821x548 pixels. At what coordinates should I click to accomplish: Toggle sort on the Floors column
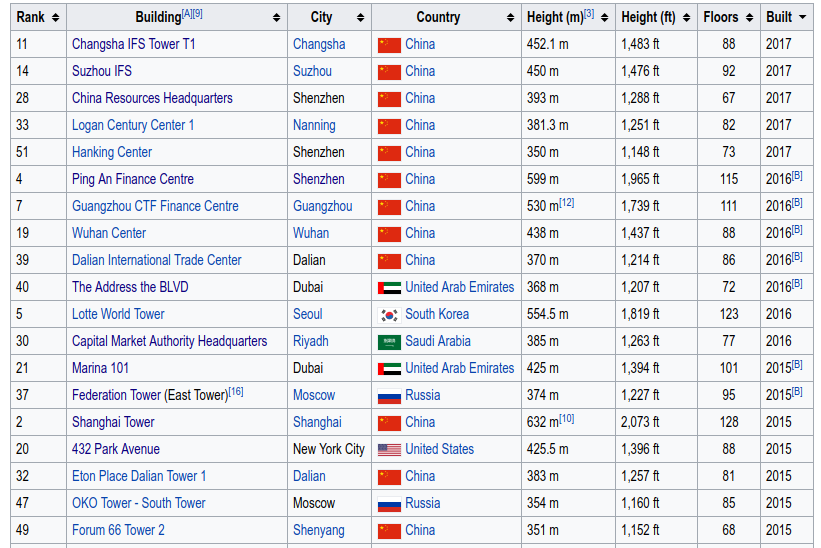click(749, 17)
